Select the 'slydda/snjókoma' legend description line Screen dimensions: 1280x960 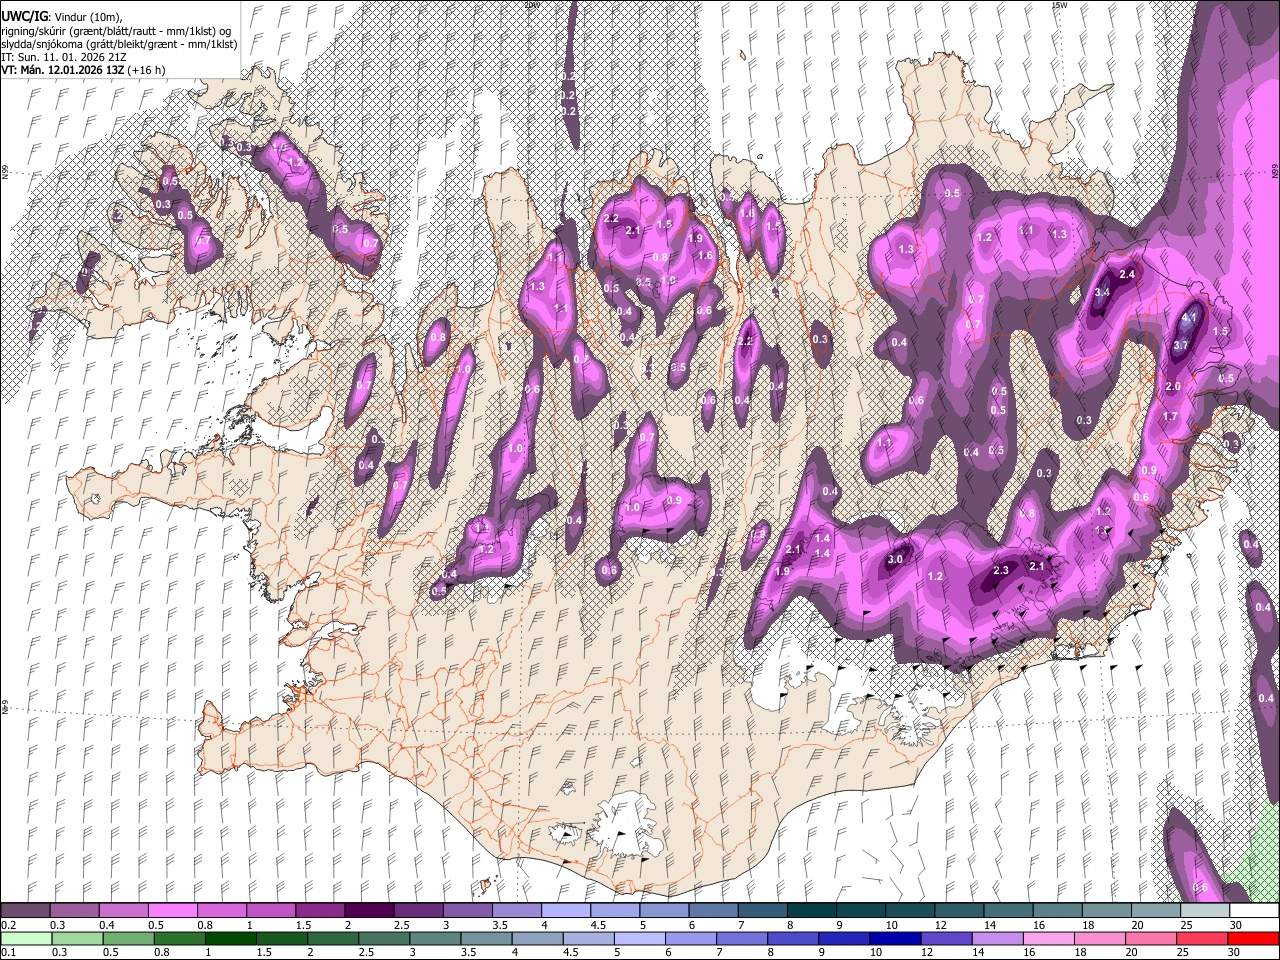click(120, 44)
